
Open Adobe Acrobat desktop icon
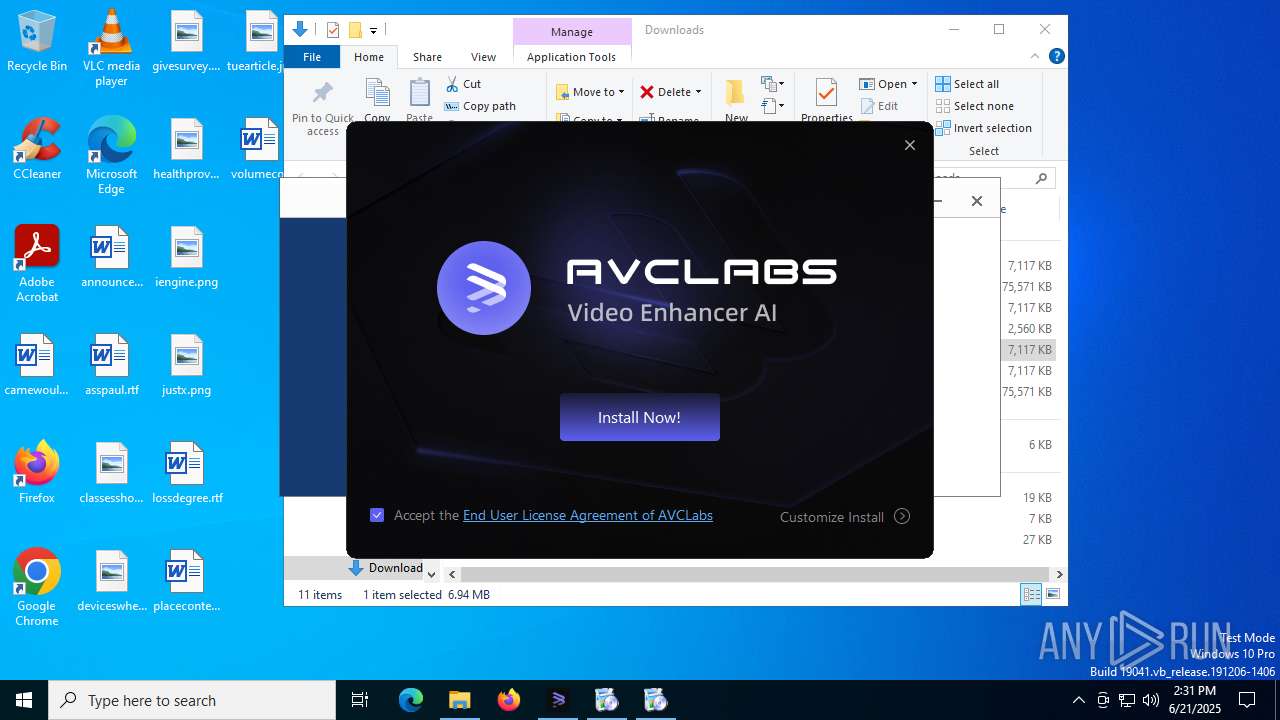tap(37, 264)
